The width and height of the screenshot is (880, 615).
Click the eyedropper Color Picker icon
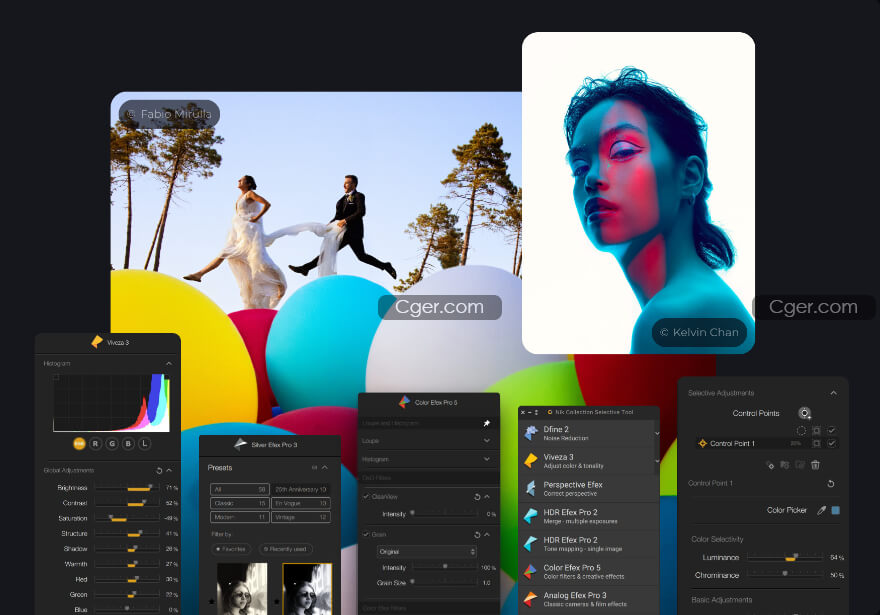coord(821,510)
